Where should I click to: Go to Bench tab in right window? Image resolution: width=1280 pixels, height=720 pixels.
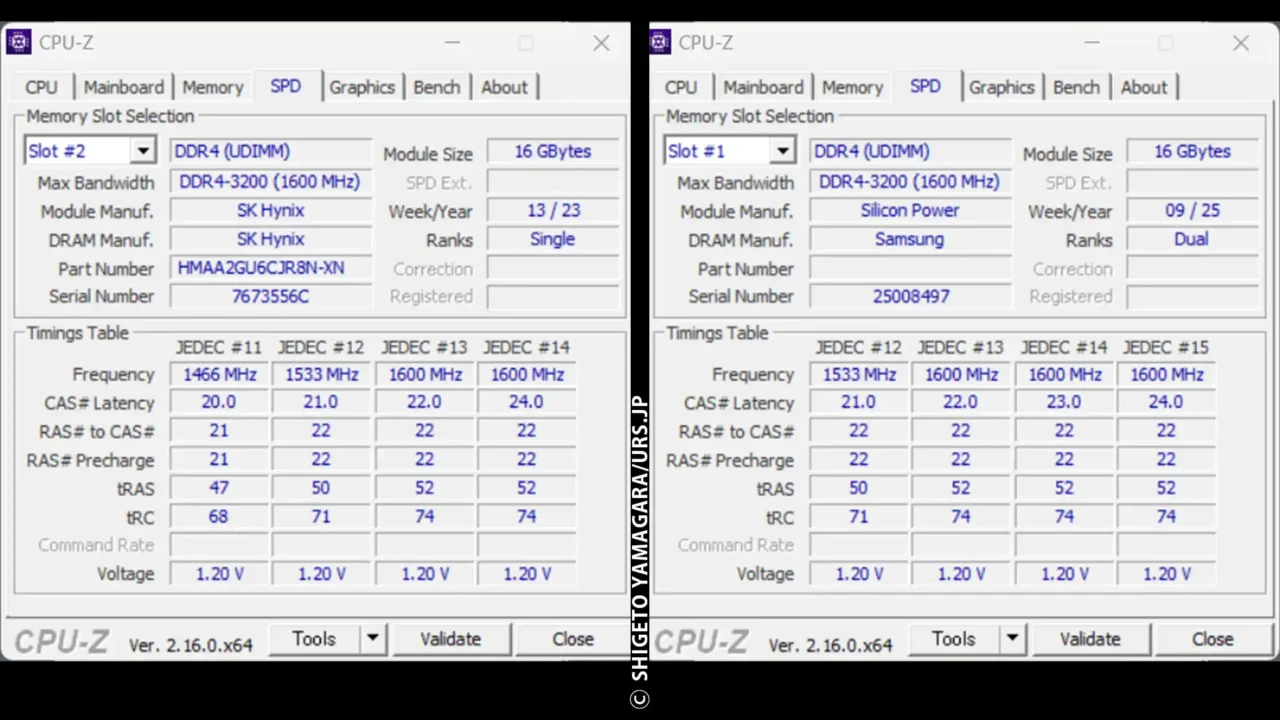point(1076,87)
